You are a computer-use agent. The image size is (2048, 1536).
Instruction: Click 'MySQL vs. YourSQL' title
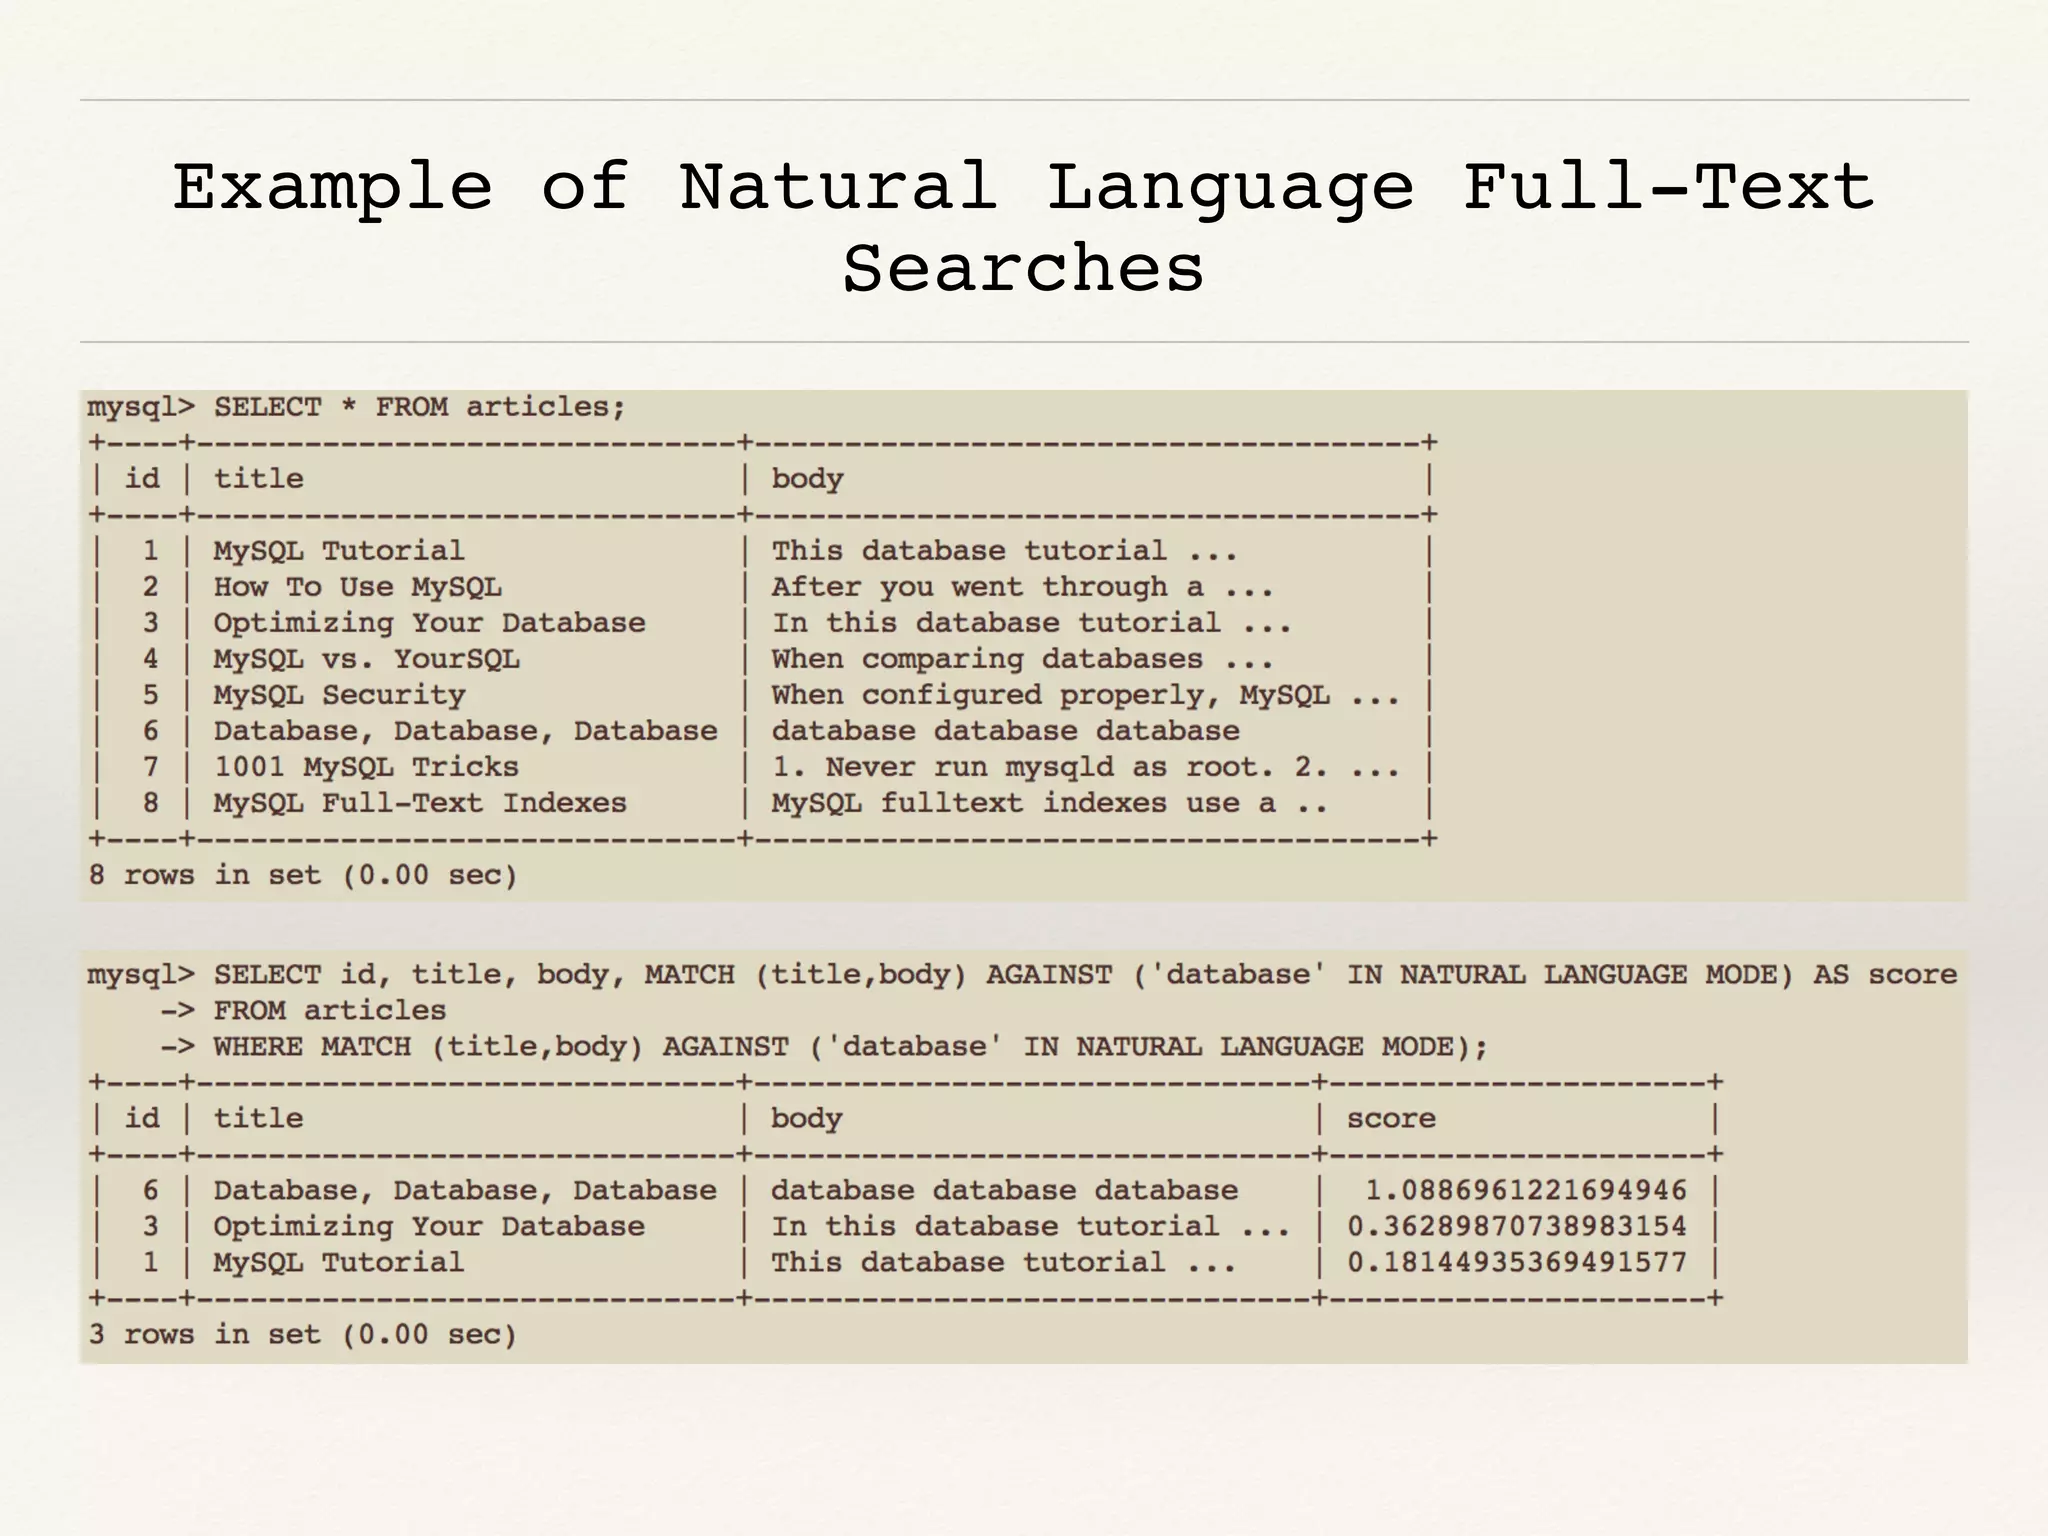click(366, 659)
